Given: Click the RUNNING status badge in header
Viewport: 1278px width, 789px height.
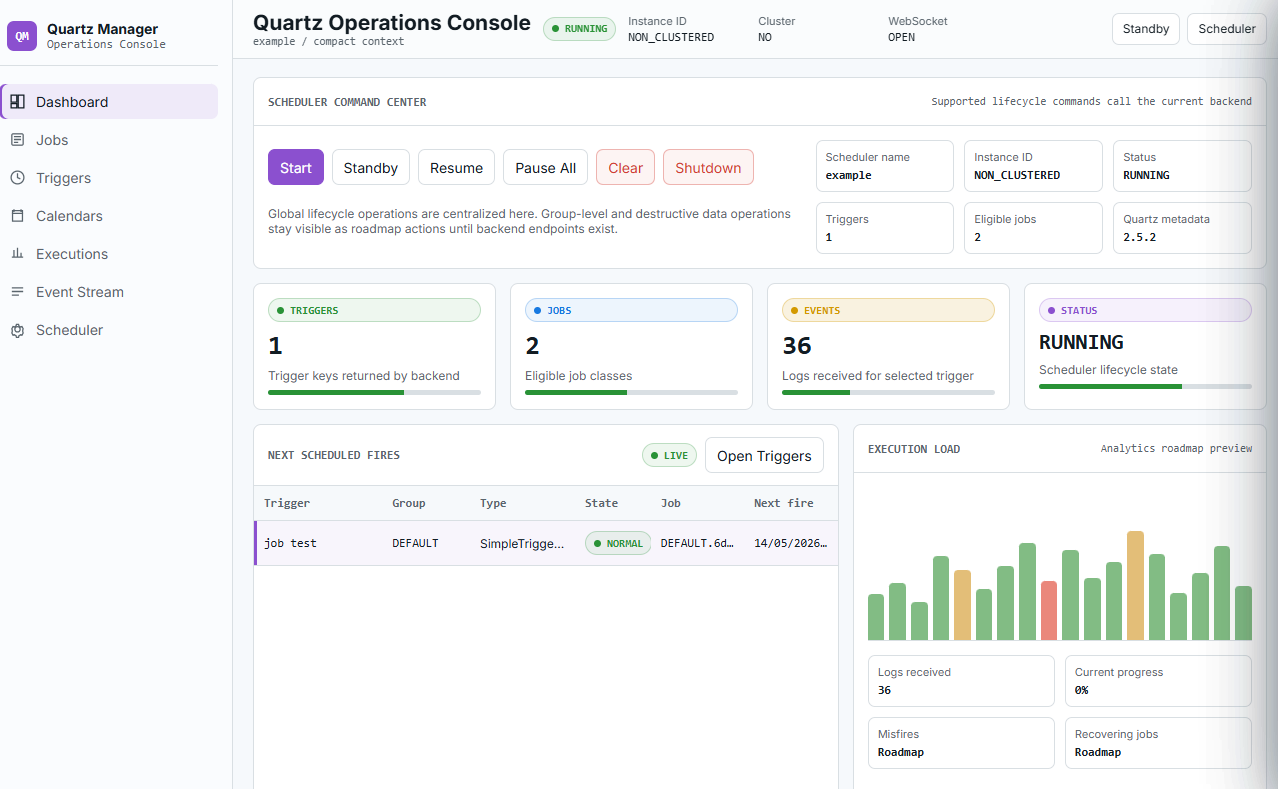Looking at the screenshot, I should (580, 29).
